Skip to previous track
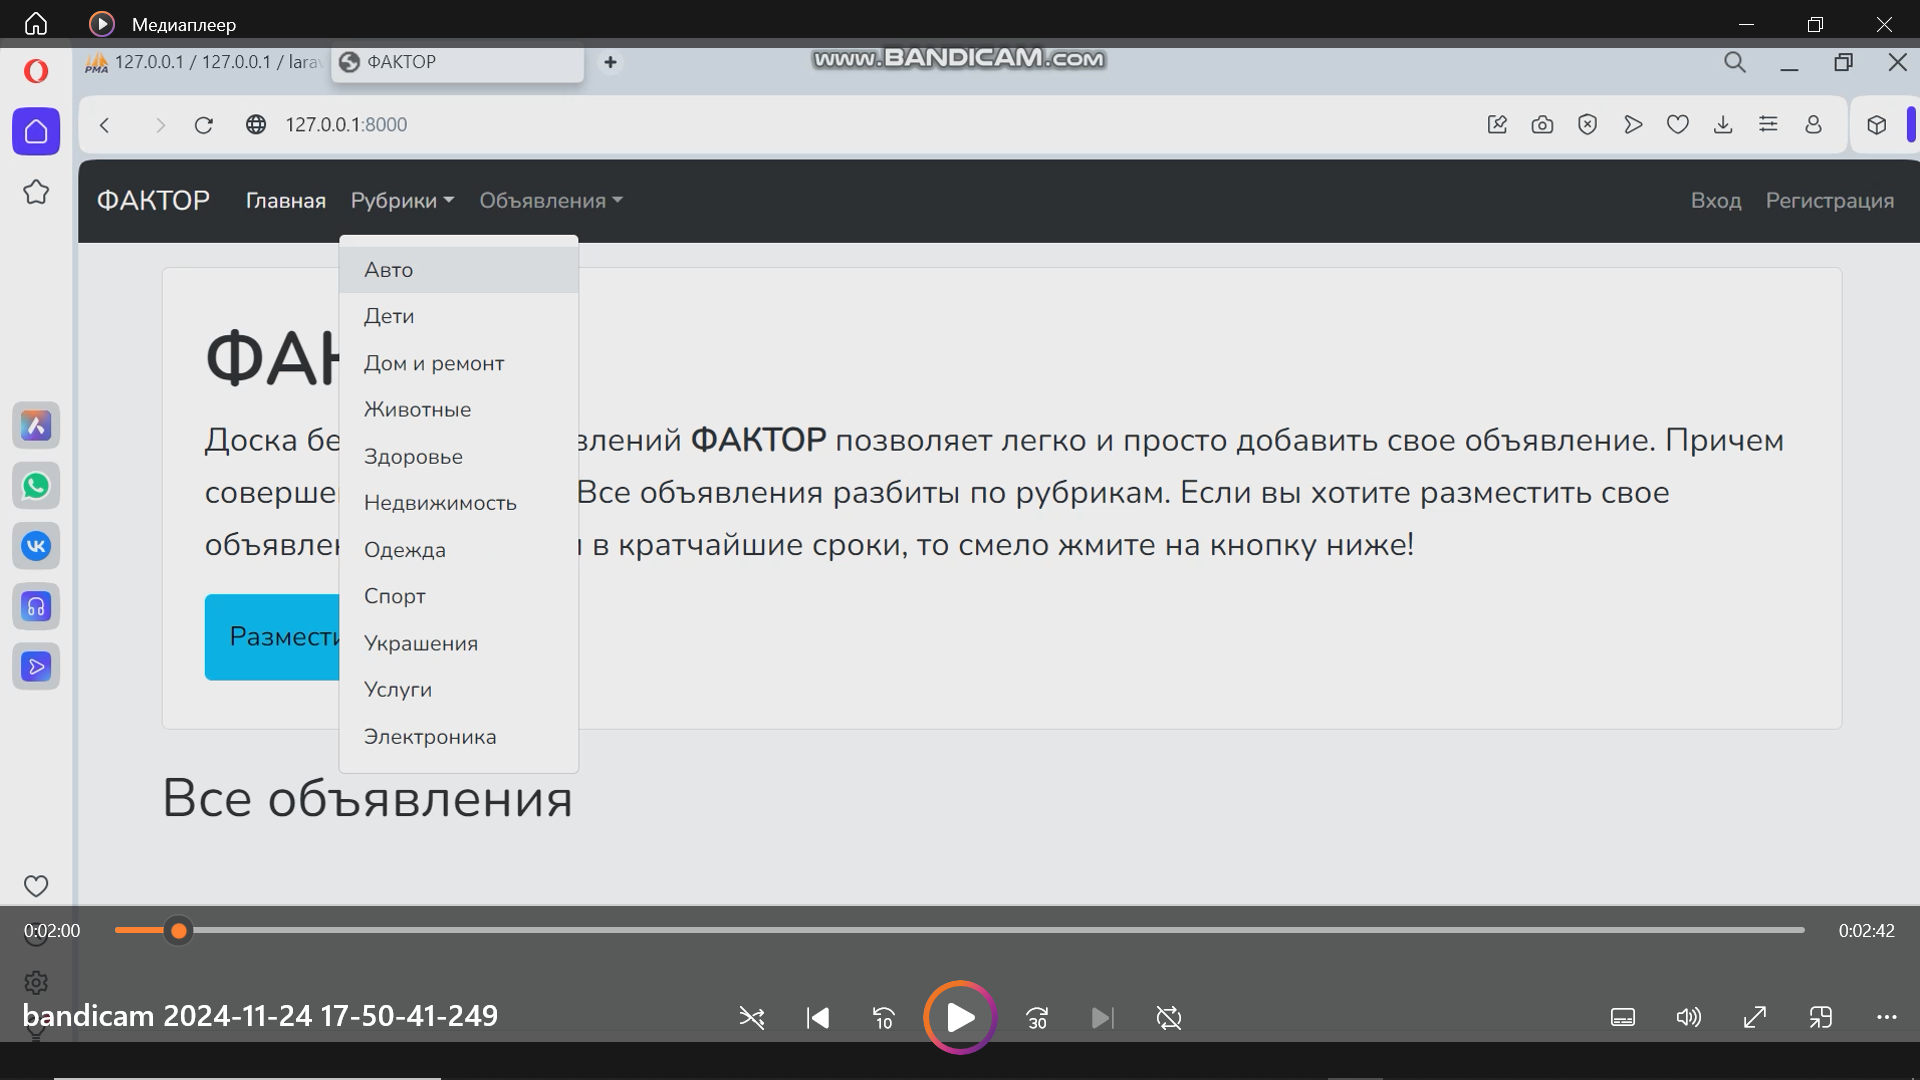This screenshot has width=1920, height=1080. pyautogui.click(x=818, y=1018)
